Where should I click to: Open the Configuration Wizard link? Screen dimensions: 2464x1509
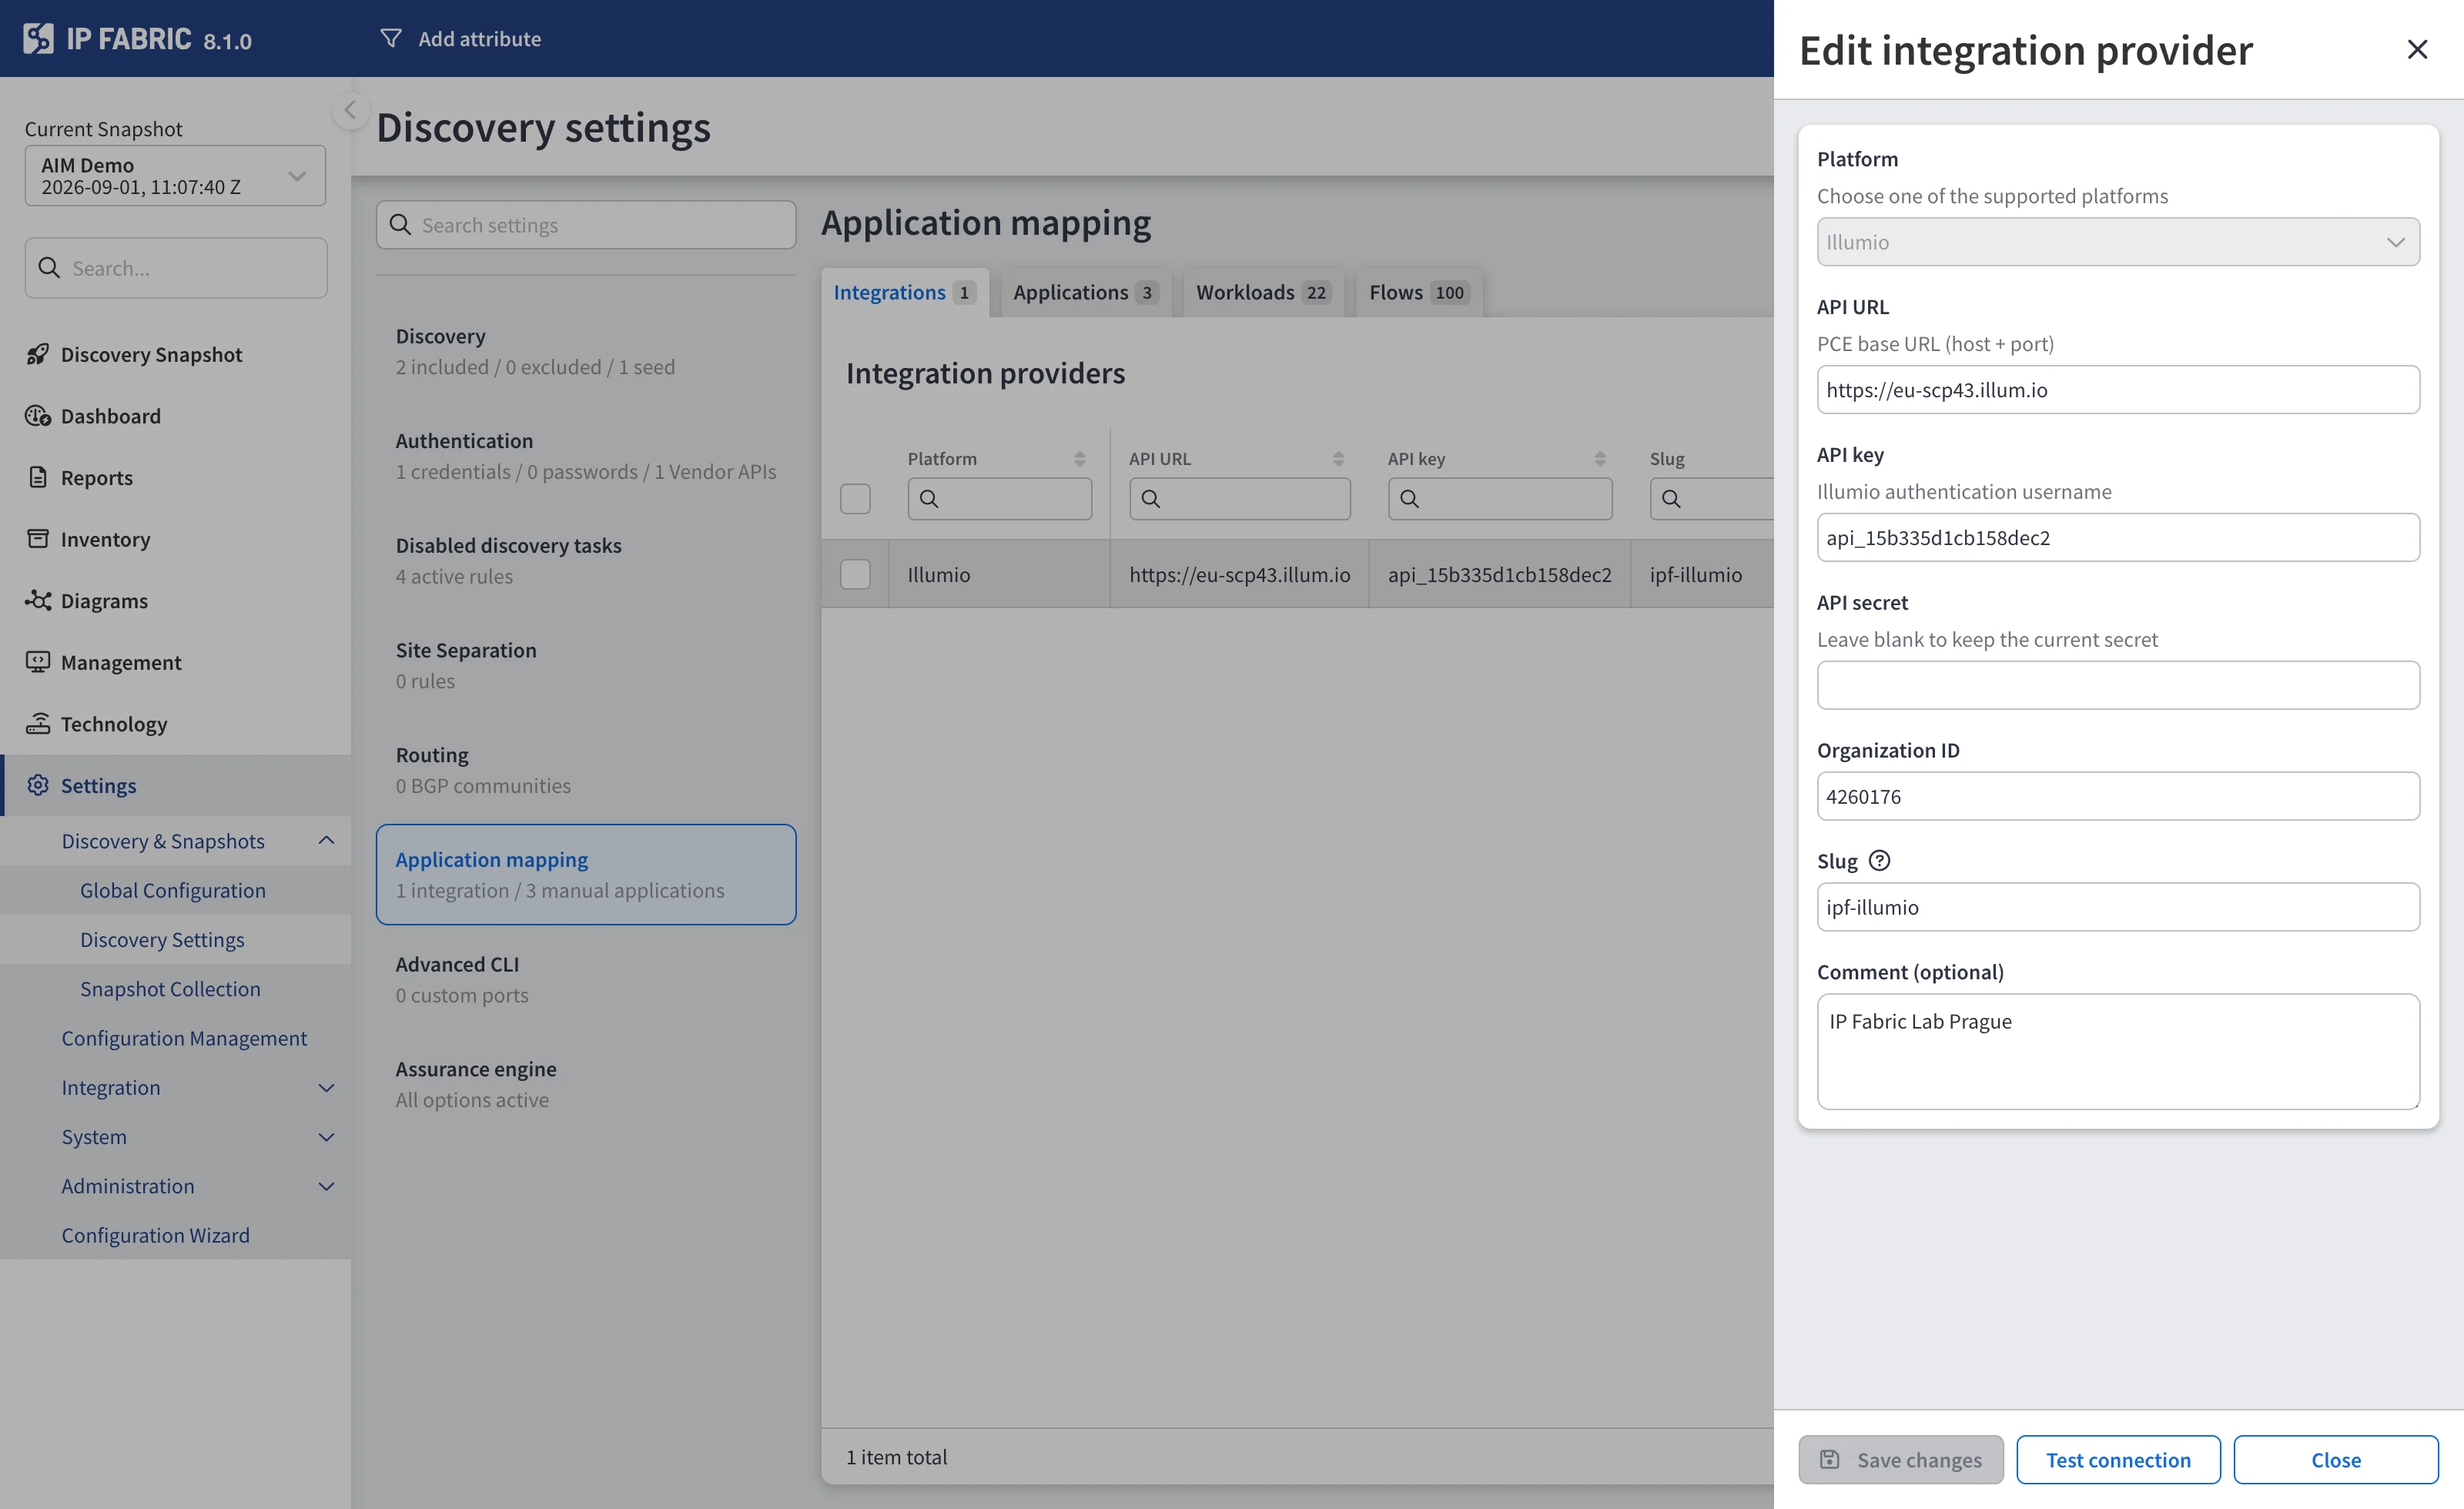pyautogui.click(x=155, y=1234)
